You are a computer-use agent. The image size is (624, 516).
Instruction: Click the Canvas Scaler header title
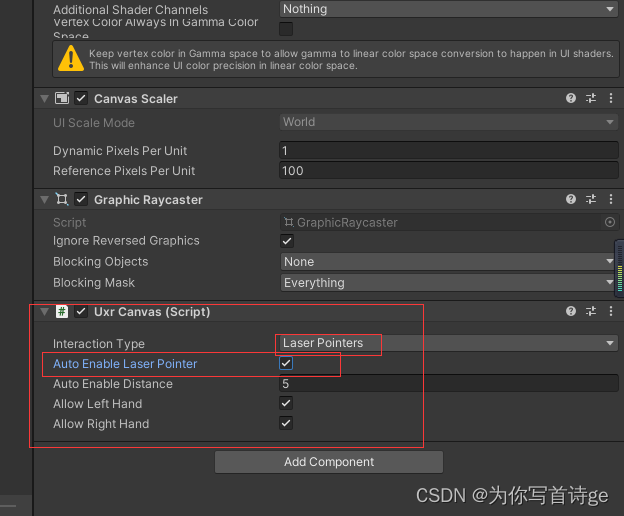coord(136,99)
